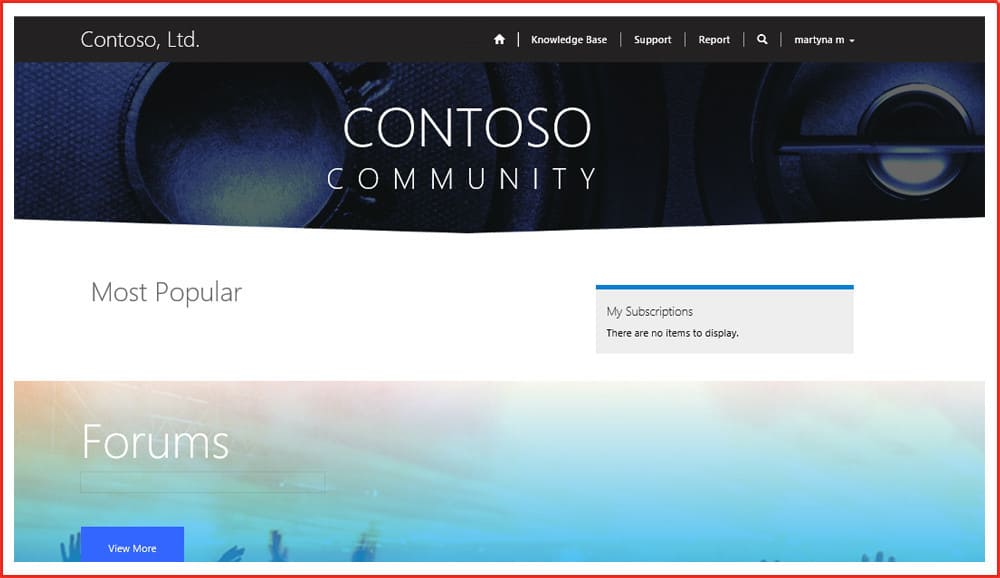Click the Home icon in navigation bar

point(499,40)
